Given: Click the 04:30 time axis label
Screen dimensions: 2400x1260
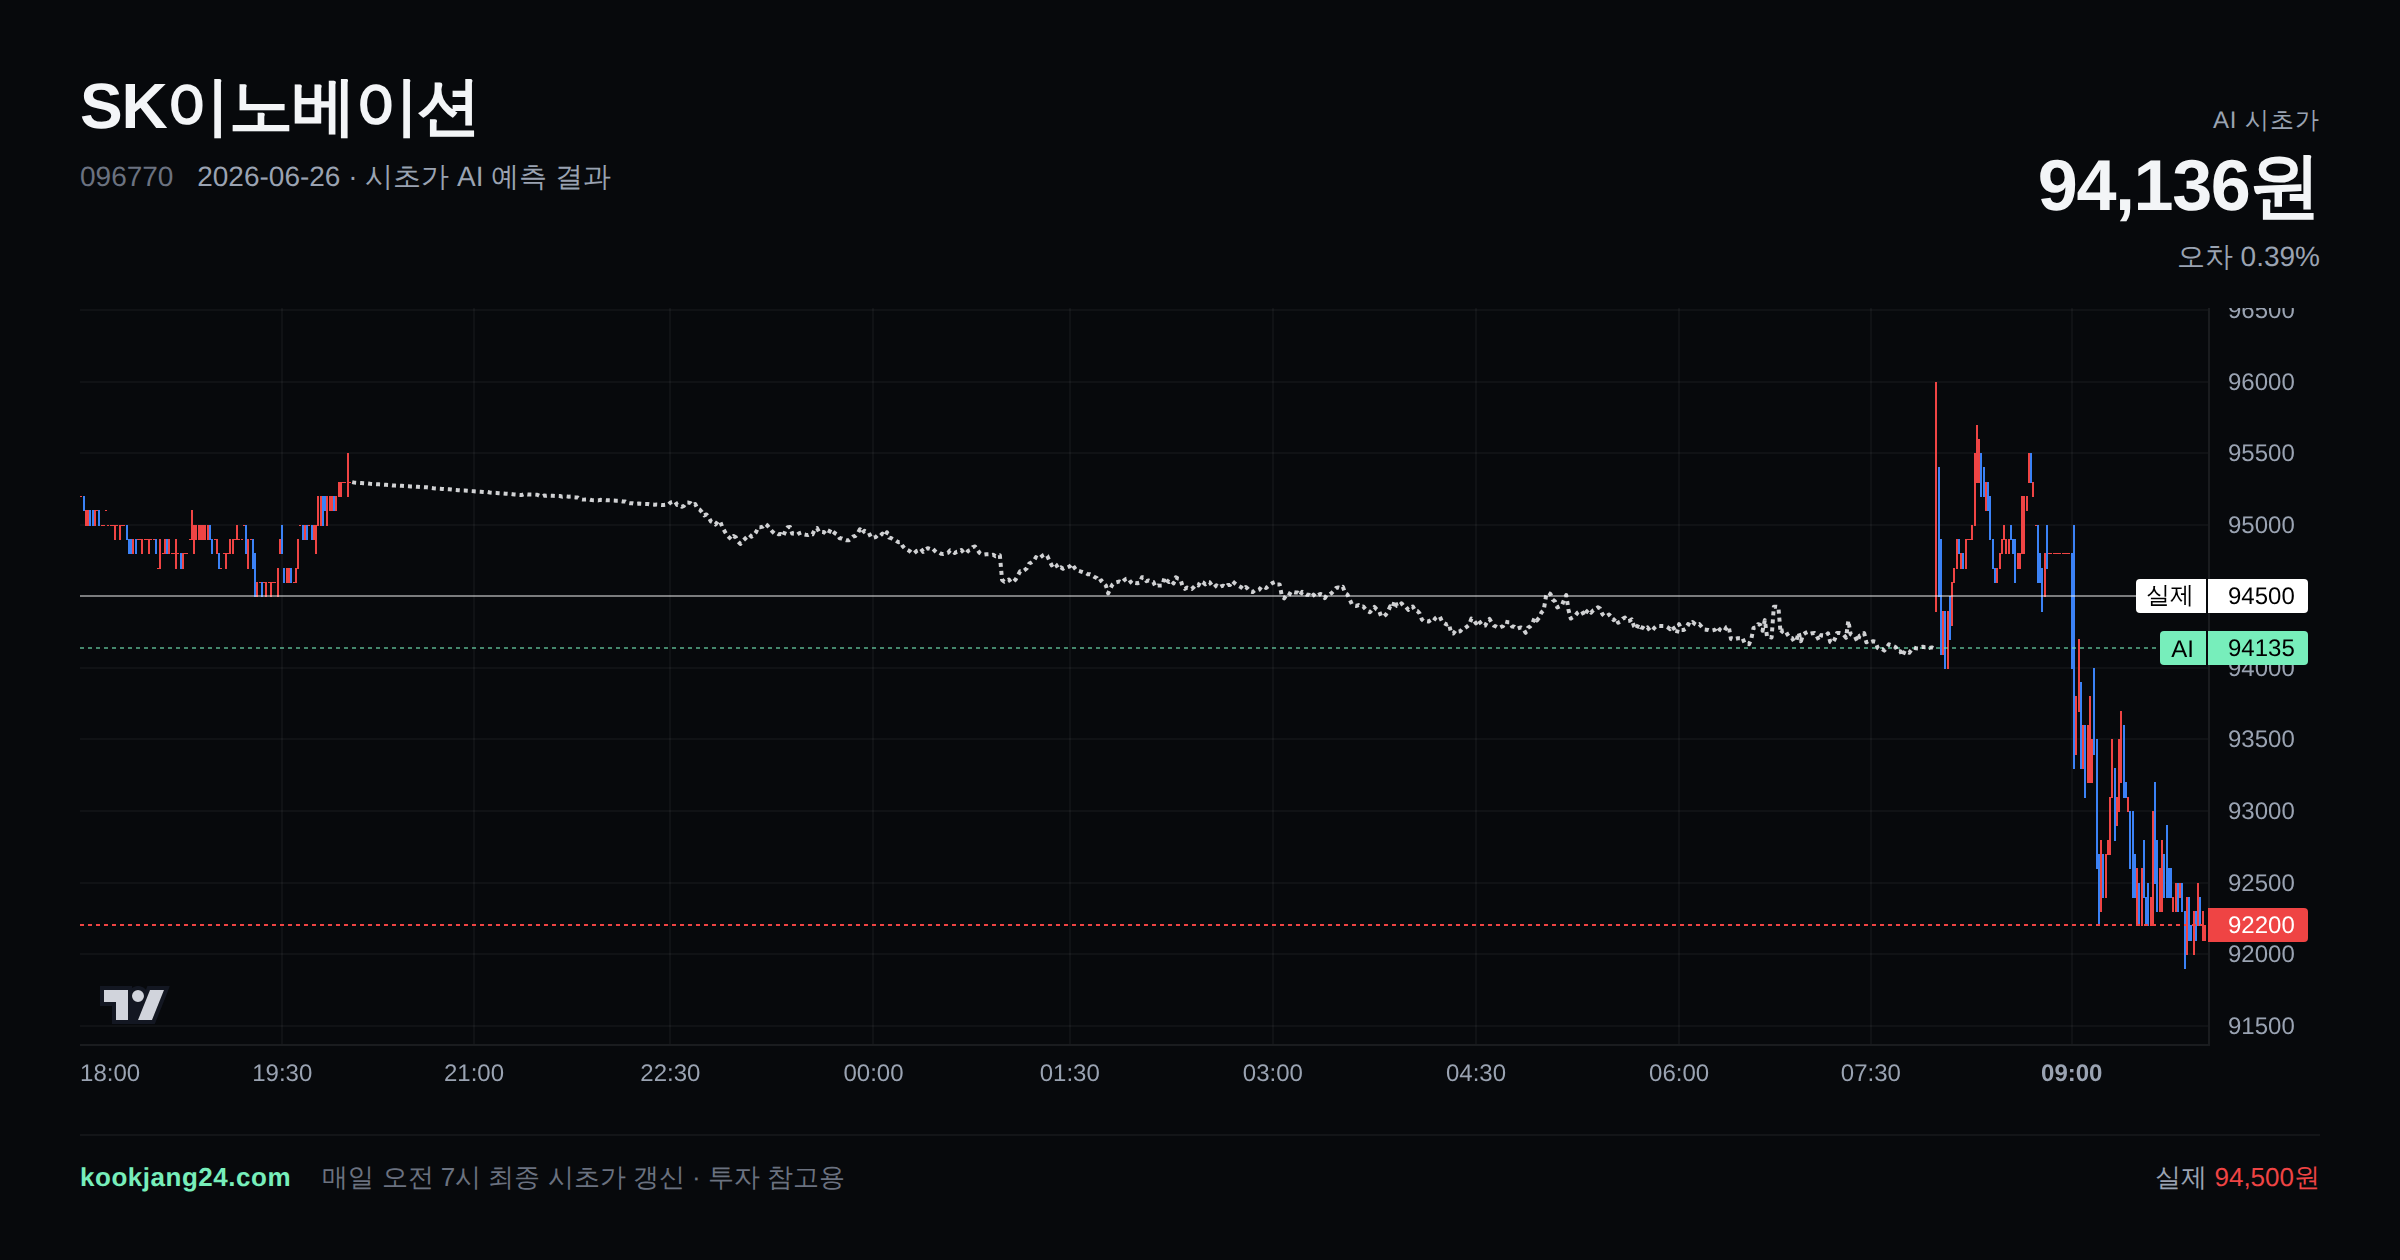Looking at the screenshot, I should (x=1476, y=1073).
